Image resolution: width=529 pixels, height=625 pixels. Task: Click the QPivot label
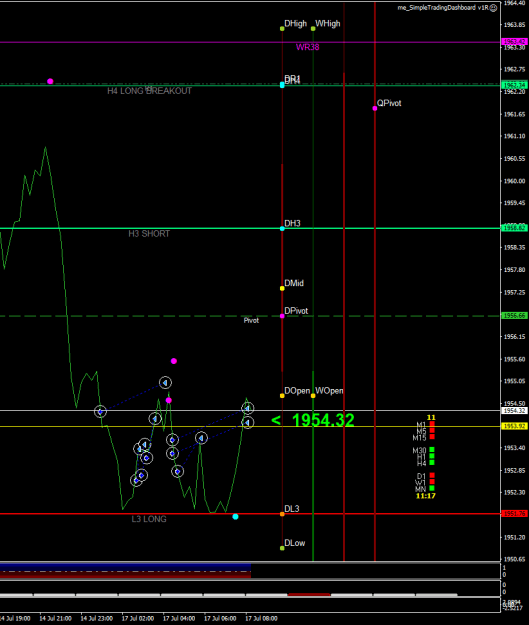pos(389,103)
